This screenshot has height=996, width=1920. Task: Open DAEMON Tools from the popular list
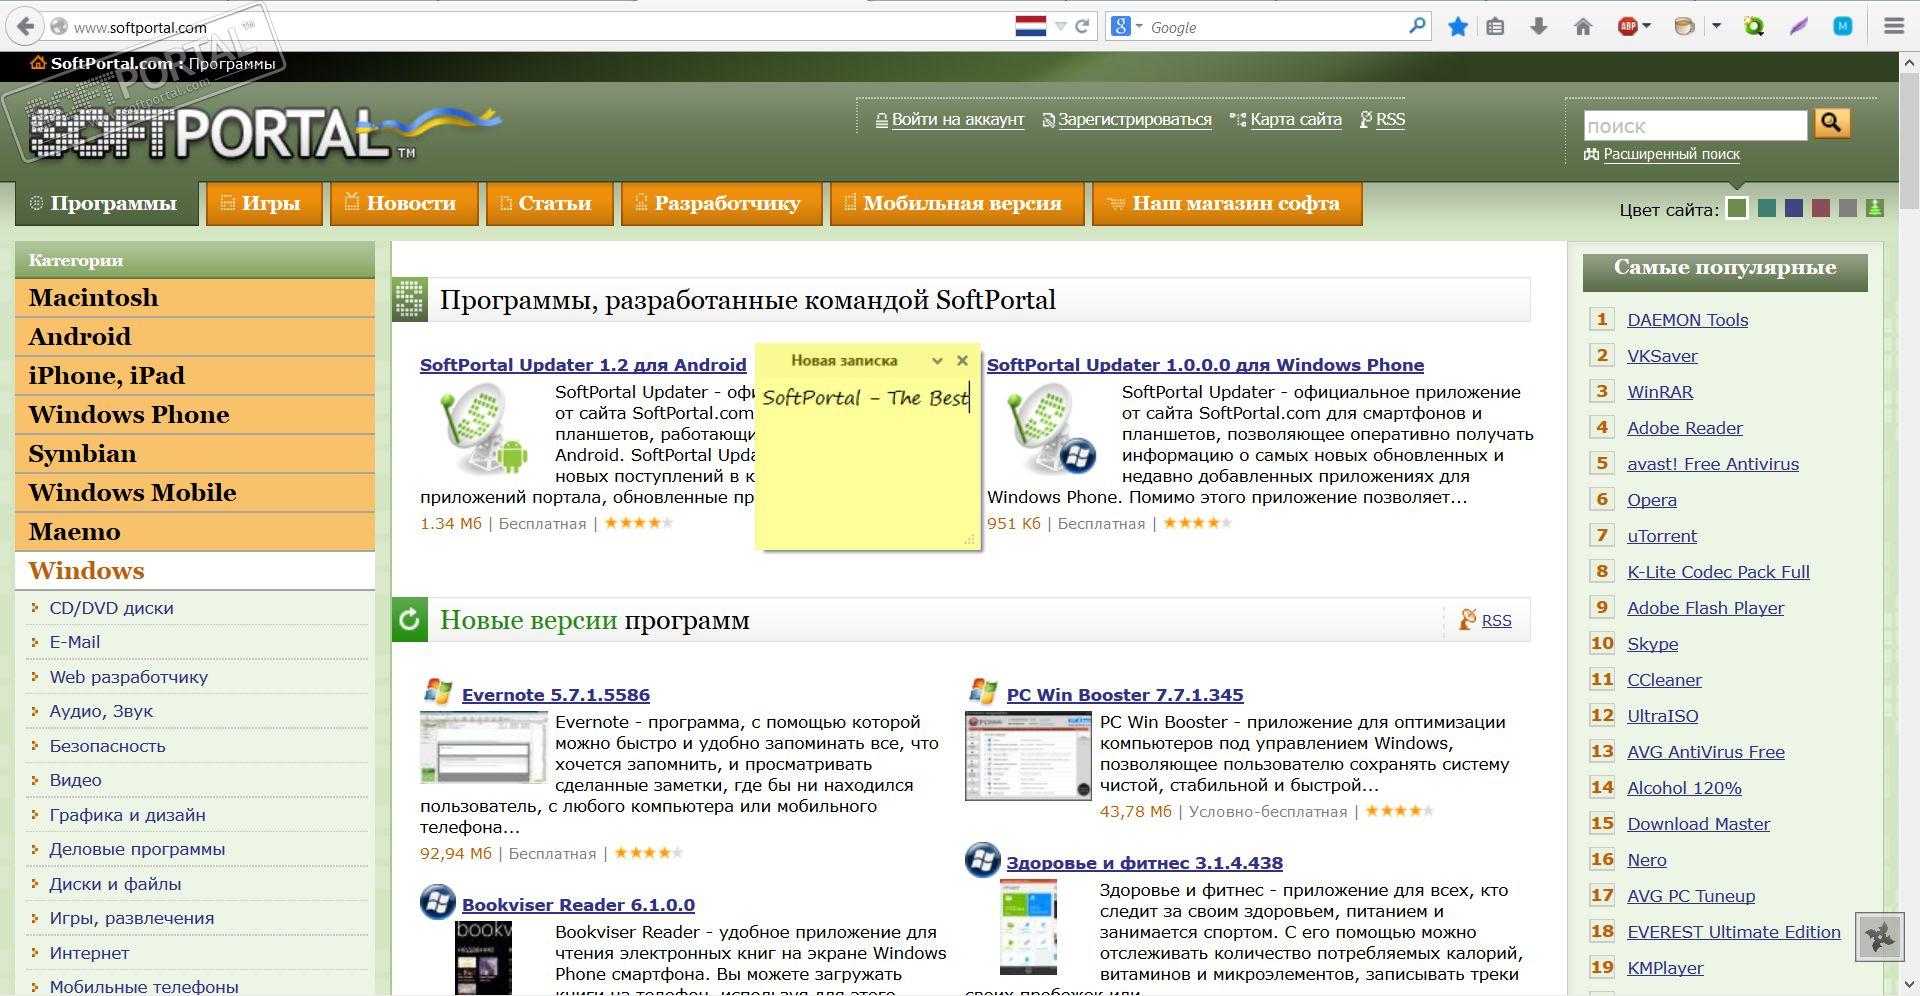1688,320
